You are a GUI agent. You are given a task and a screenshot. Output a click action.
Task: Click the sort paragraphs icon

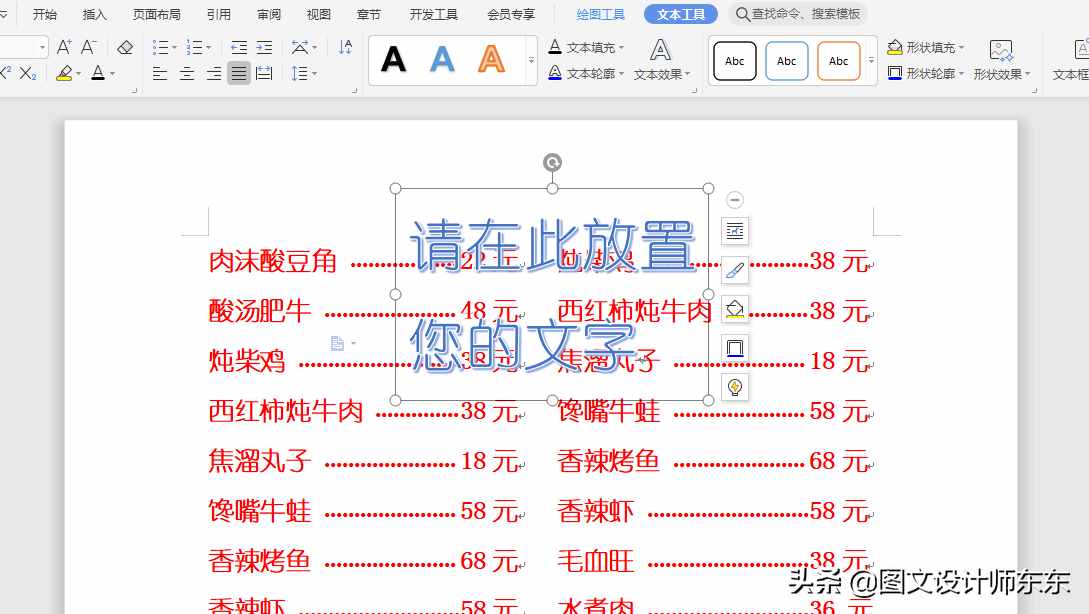345,48
